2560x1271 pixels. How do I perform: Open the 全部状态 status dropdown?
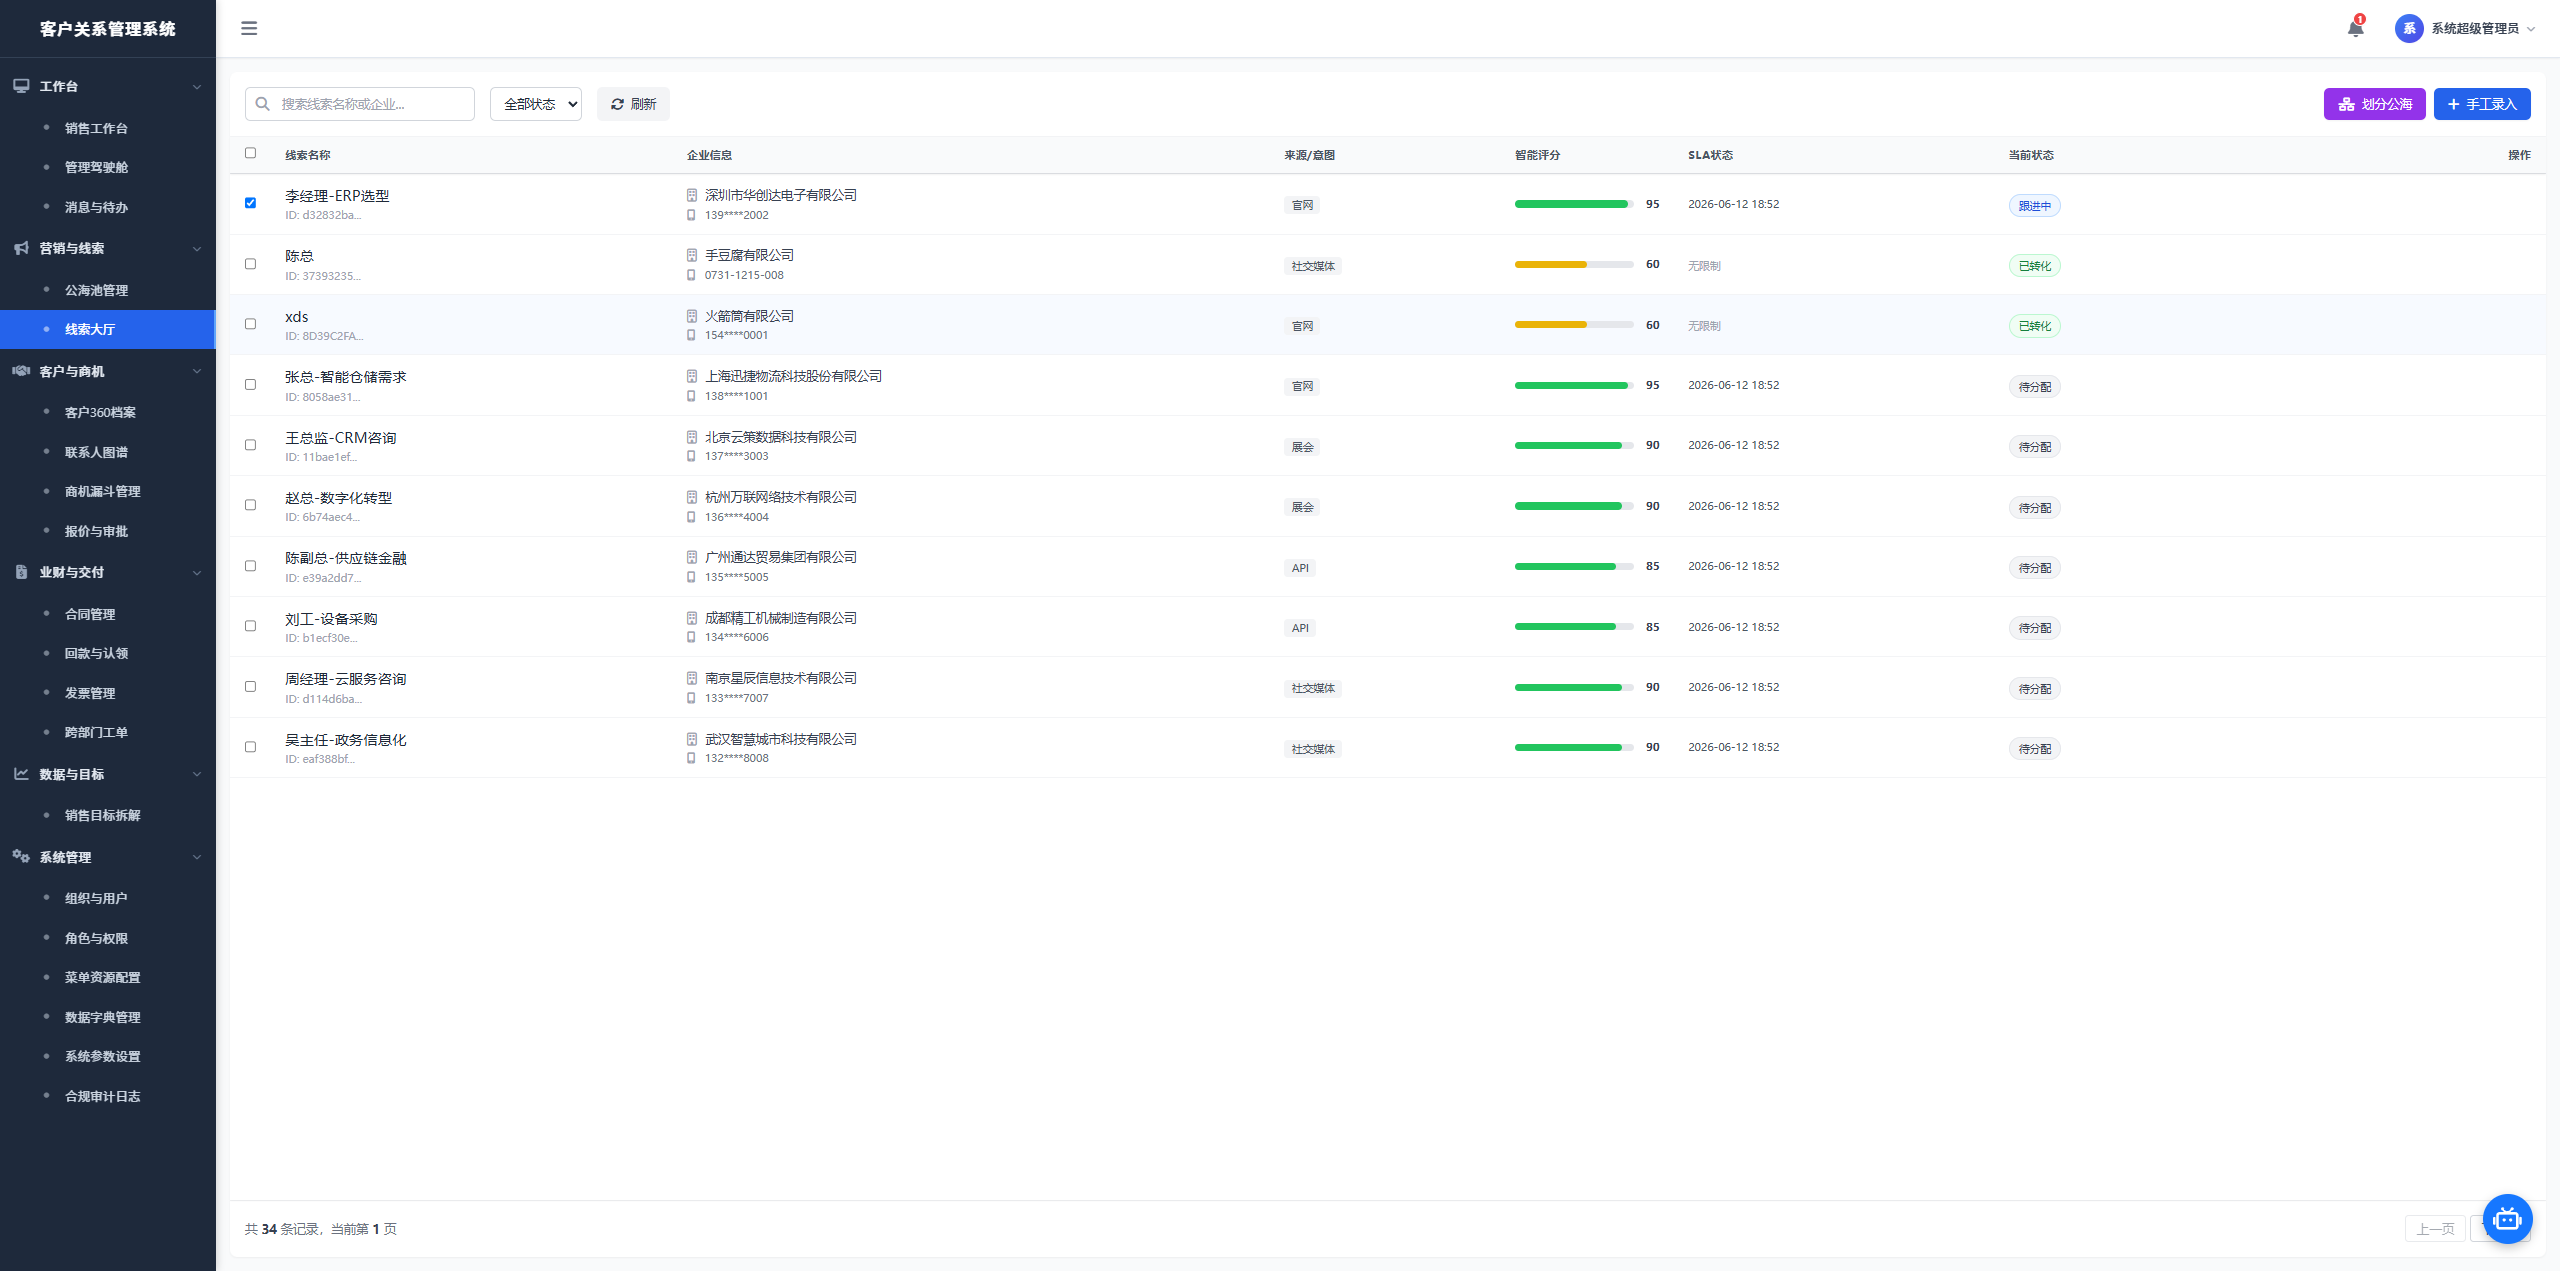click(x=536, y=104)
